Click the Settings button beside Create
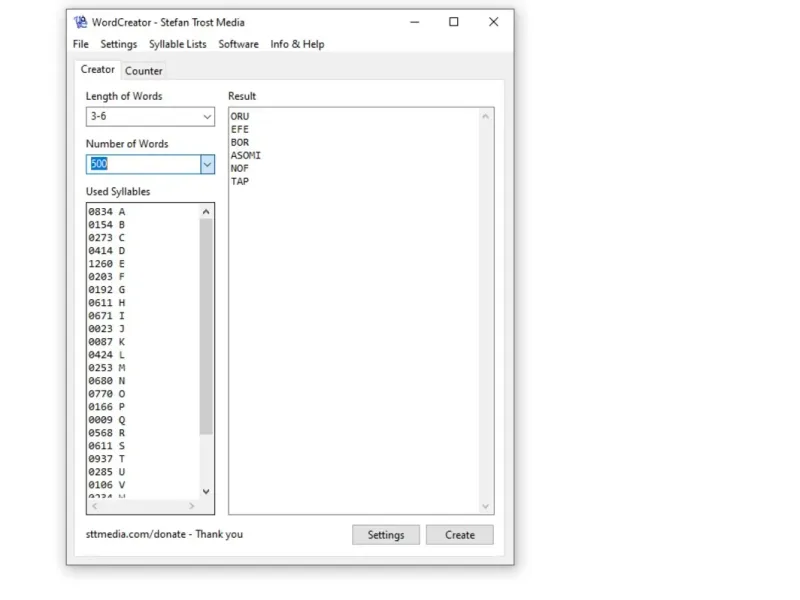Screen dimensions: 800x600 (386, 535)
